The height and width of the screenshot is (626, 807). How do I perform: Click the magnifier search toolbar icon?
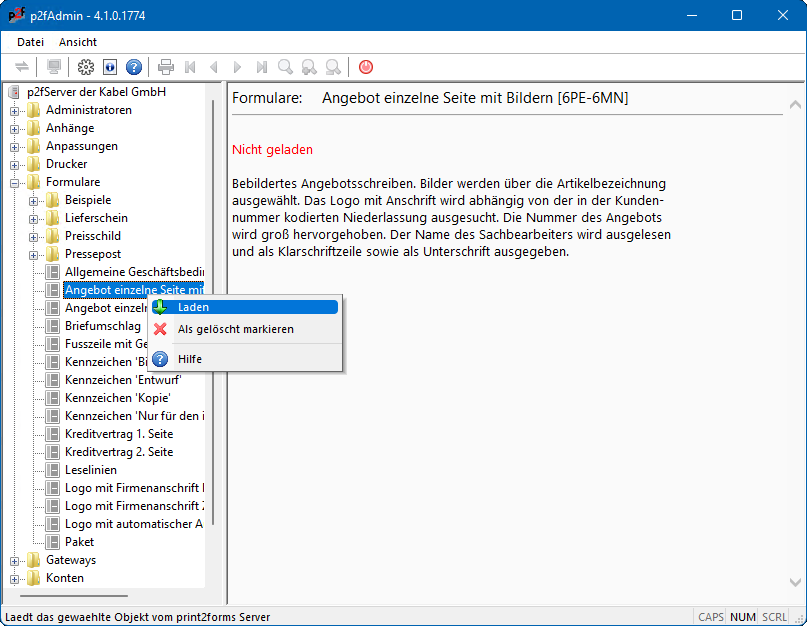pos(286,67)
